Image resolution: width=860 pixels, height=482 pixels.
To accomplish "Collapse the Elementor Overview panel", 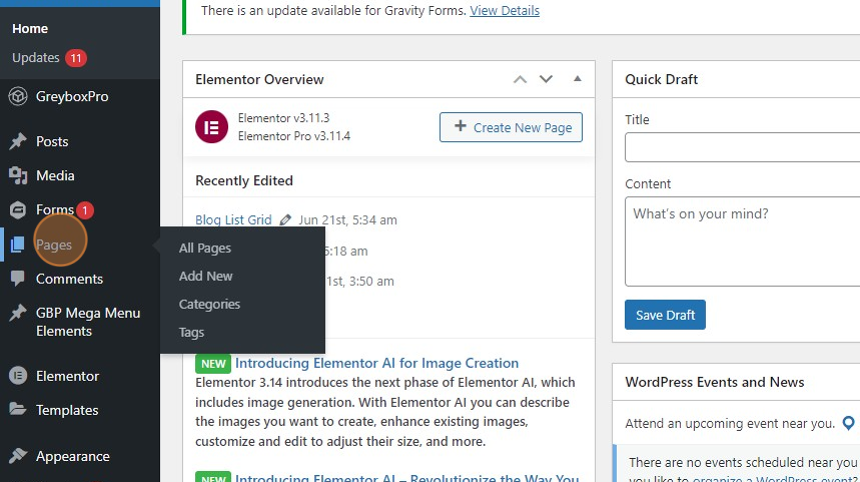I will 577,79.
